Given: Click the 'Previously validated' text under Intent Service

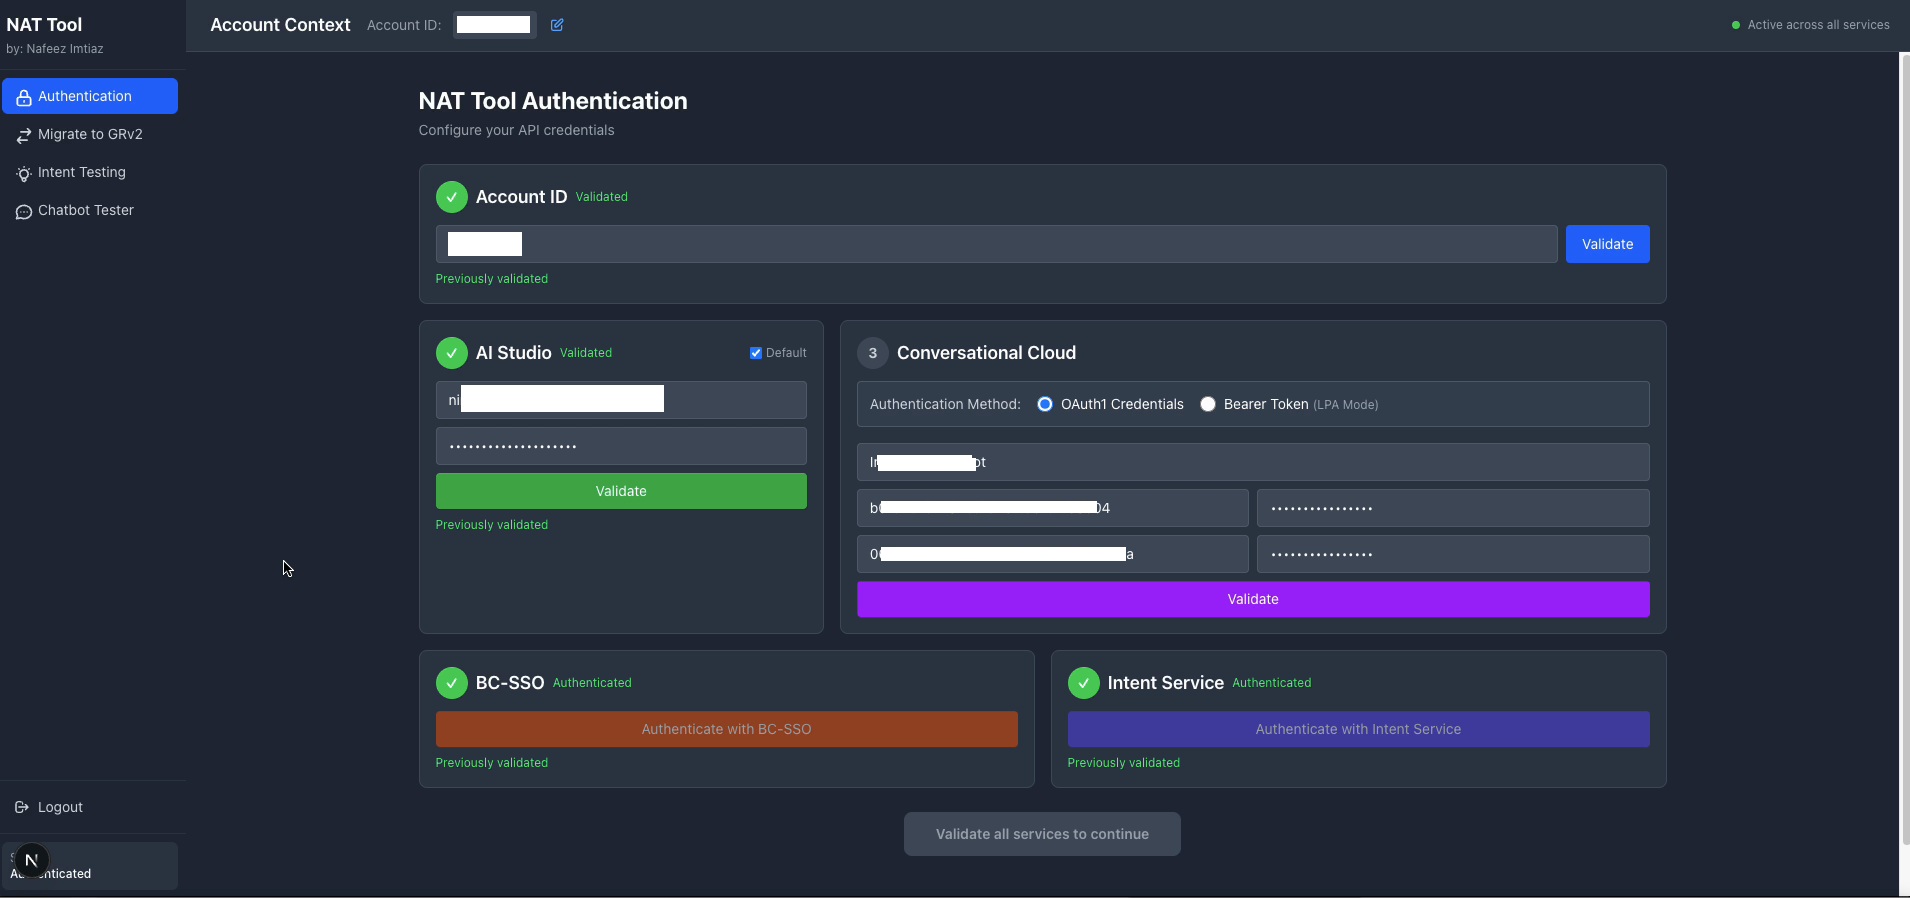Looking at the screenshot, I should (x=1124, y=763).
